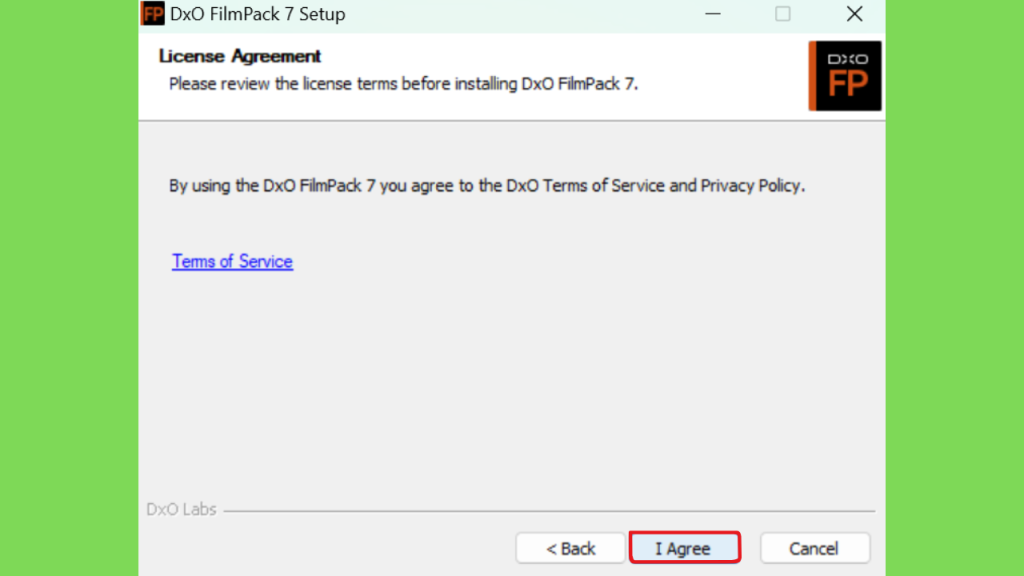Open the Terms of Service link
The height and width of the screenshot is (576, 1024).
232,261
